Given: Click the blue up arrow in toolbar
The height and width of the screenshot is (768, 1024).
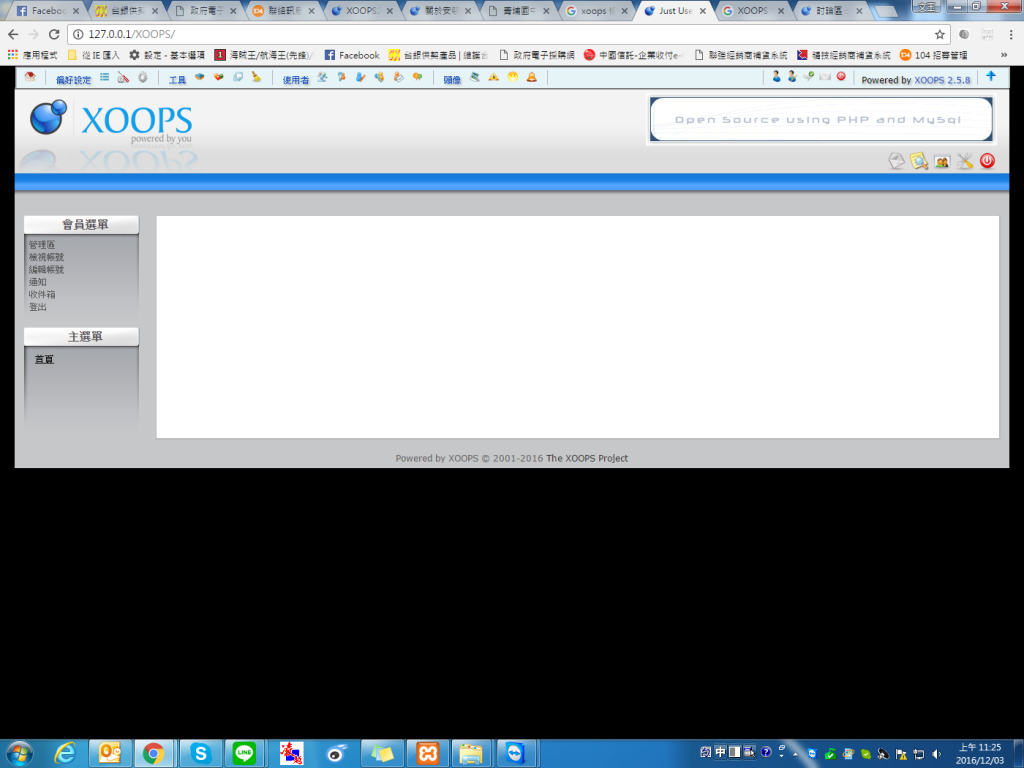Looking at the screenshot, I should pos(991,77).
